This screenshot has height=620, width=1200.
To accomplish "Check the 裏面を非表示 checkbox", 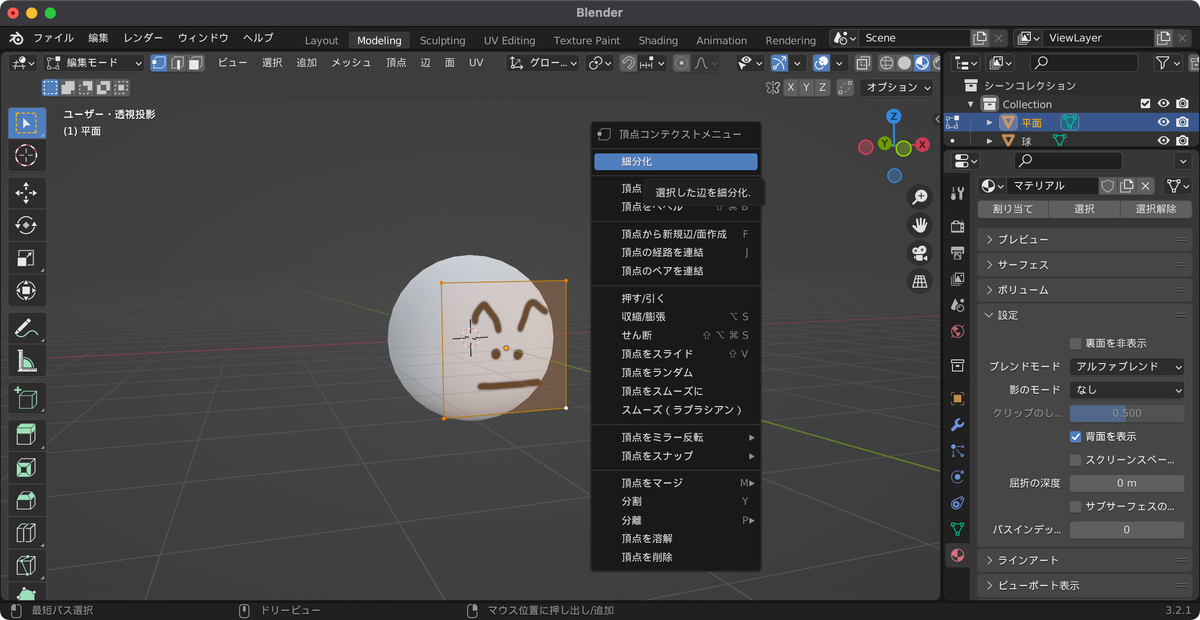I will 1076,343.
